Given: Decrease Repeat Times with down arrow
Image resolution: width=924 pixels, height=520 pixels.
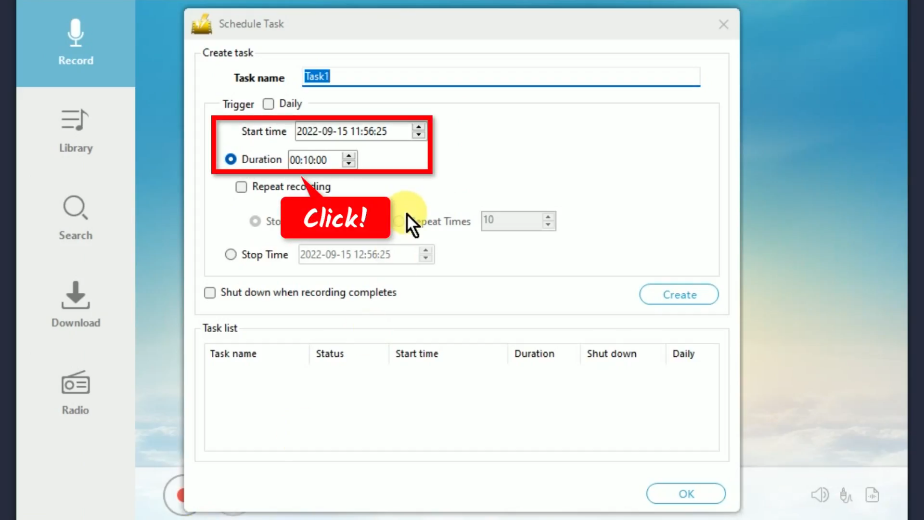Looking at the screenshot, I should 548,225.
